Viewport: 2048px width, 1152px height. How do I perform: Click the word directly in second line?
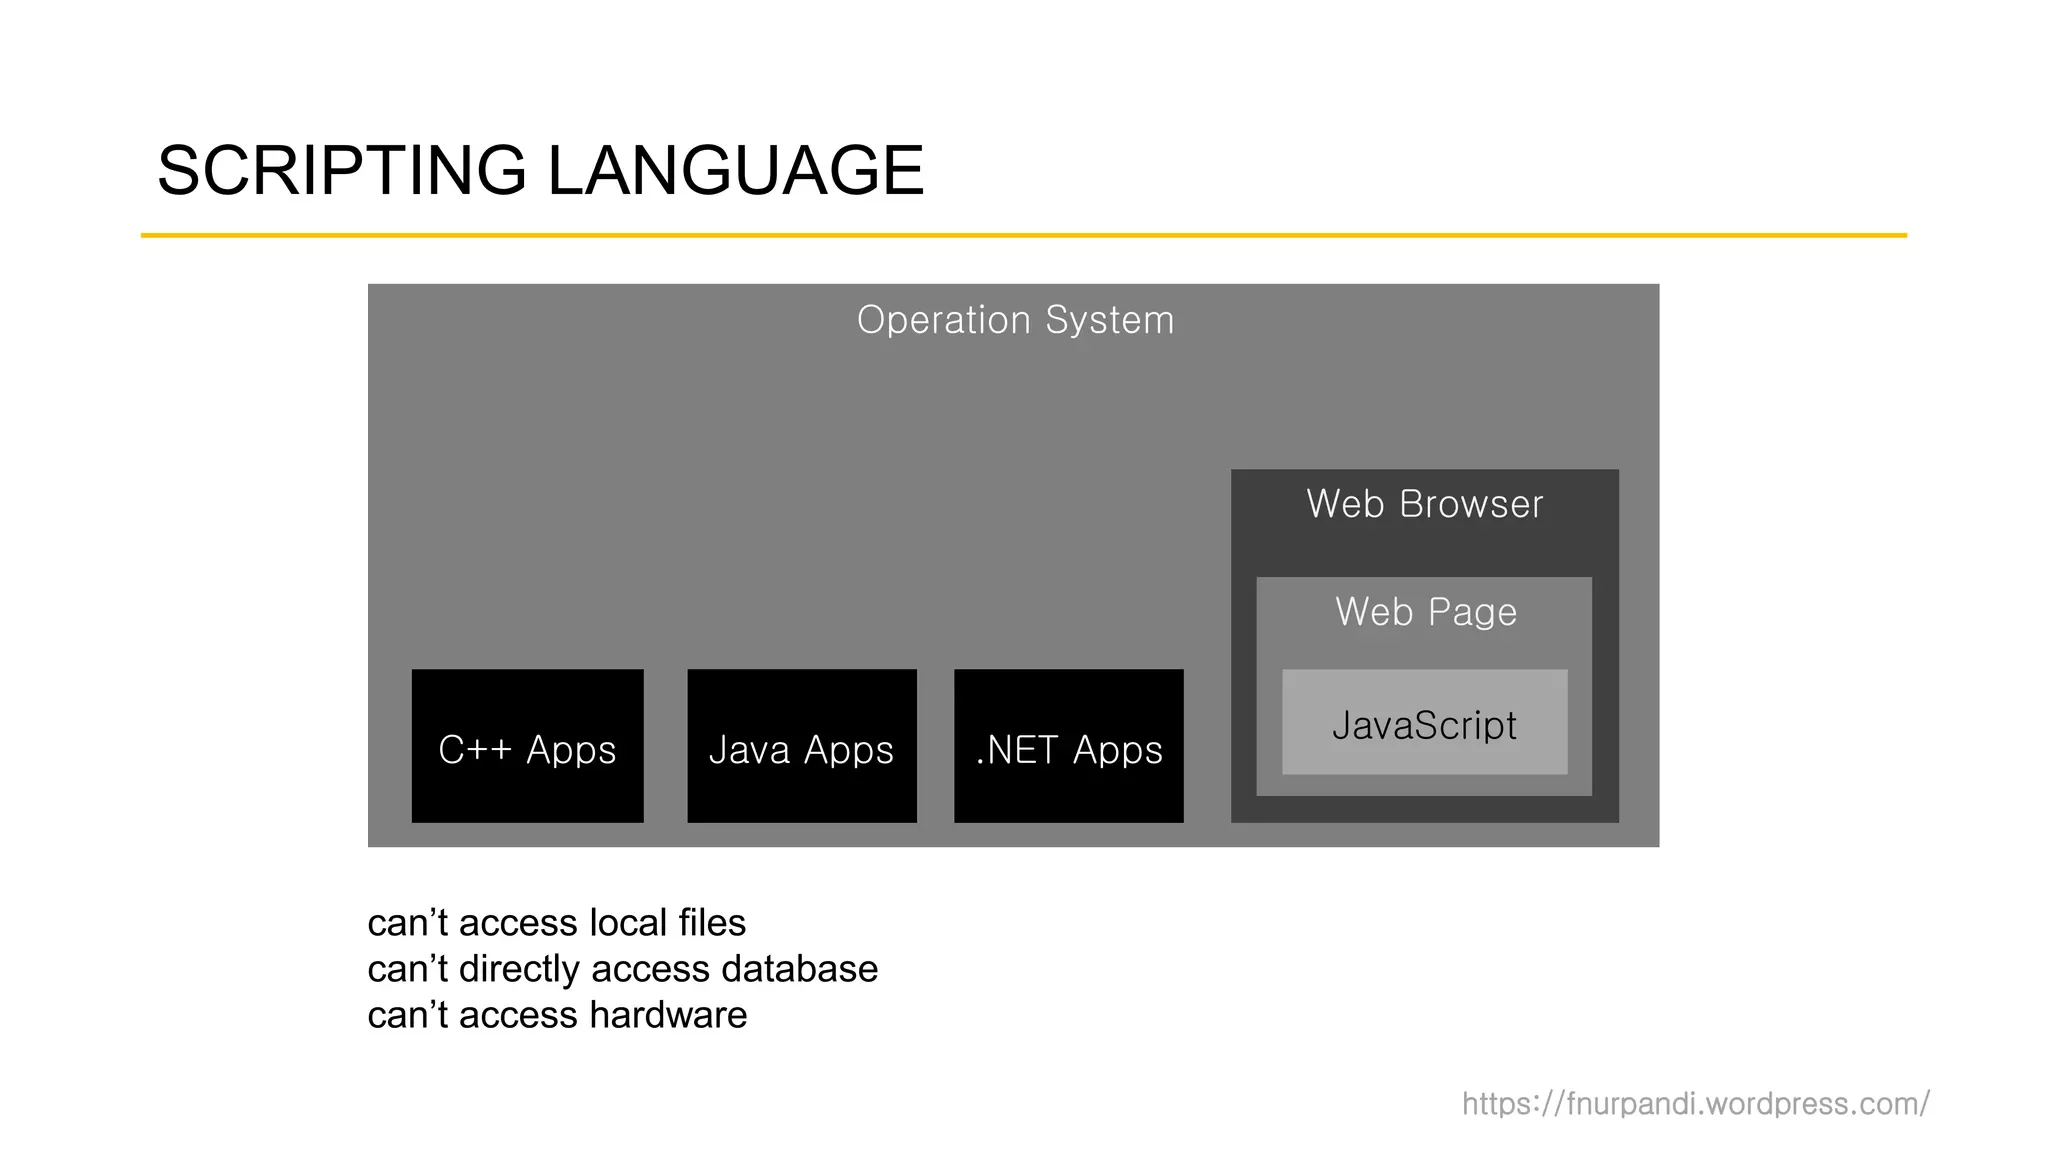pyautogui.click(x=520, y=969)
